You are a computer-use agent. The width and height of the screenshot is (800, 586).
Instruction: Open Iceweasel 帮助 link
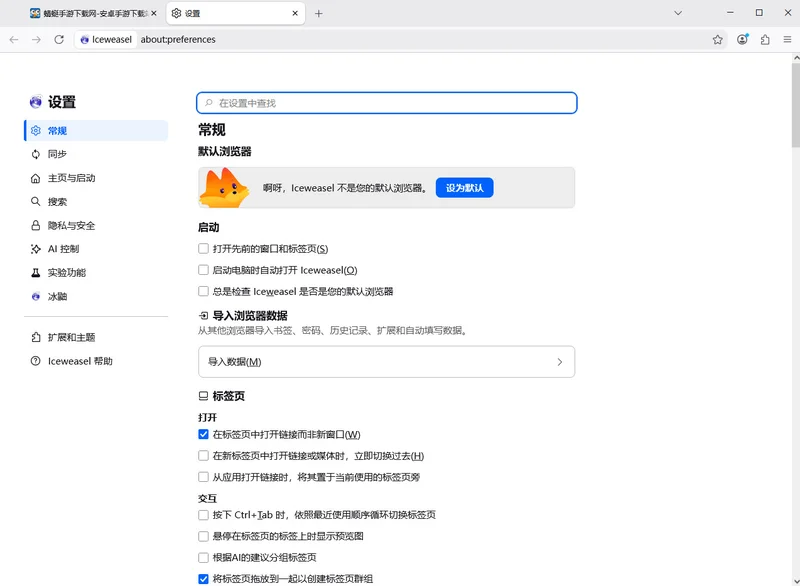tap(96, 361)
